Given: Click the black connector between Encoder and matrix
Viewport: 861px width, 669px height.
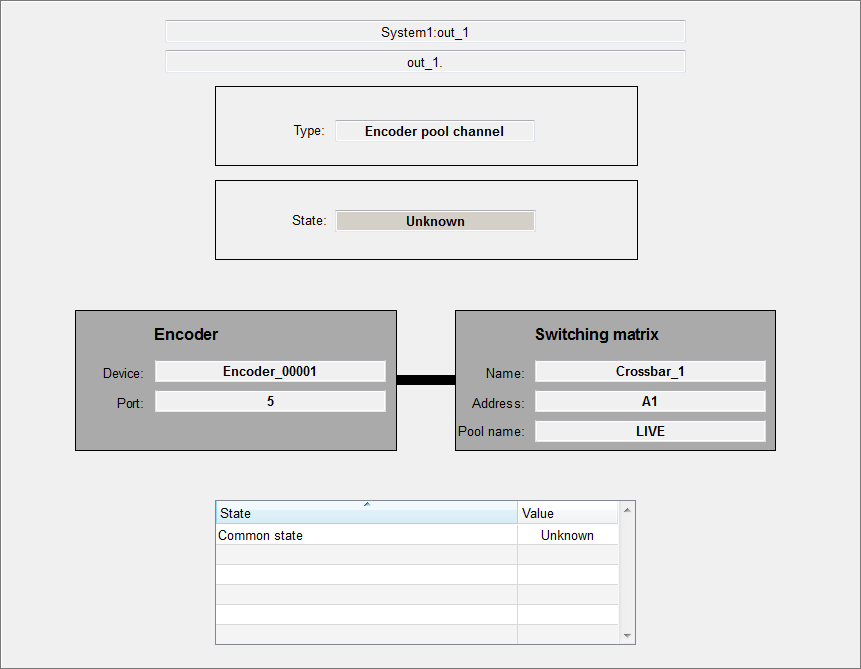Looking at the screenshot, I should [425, 379].
